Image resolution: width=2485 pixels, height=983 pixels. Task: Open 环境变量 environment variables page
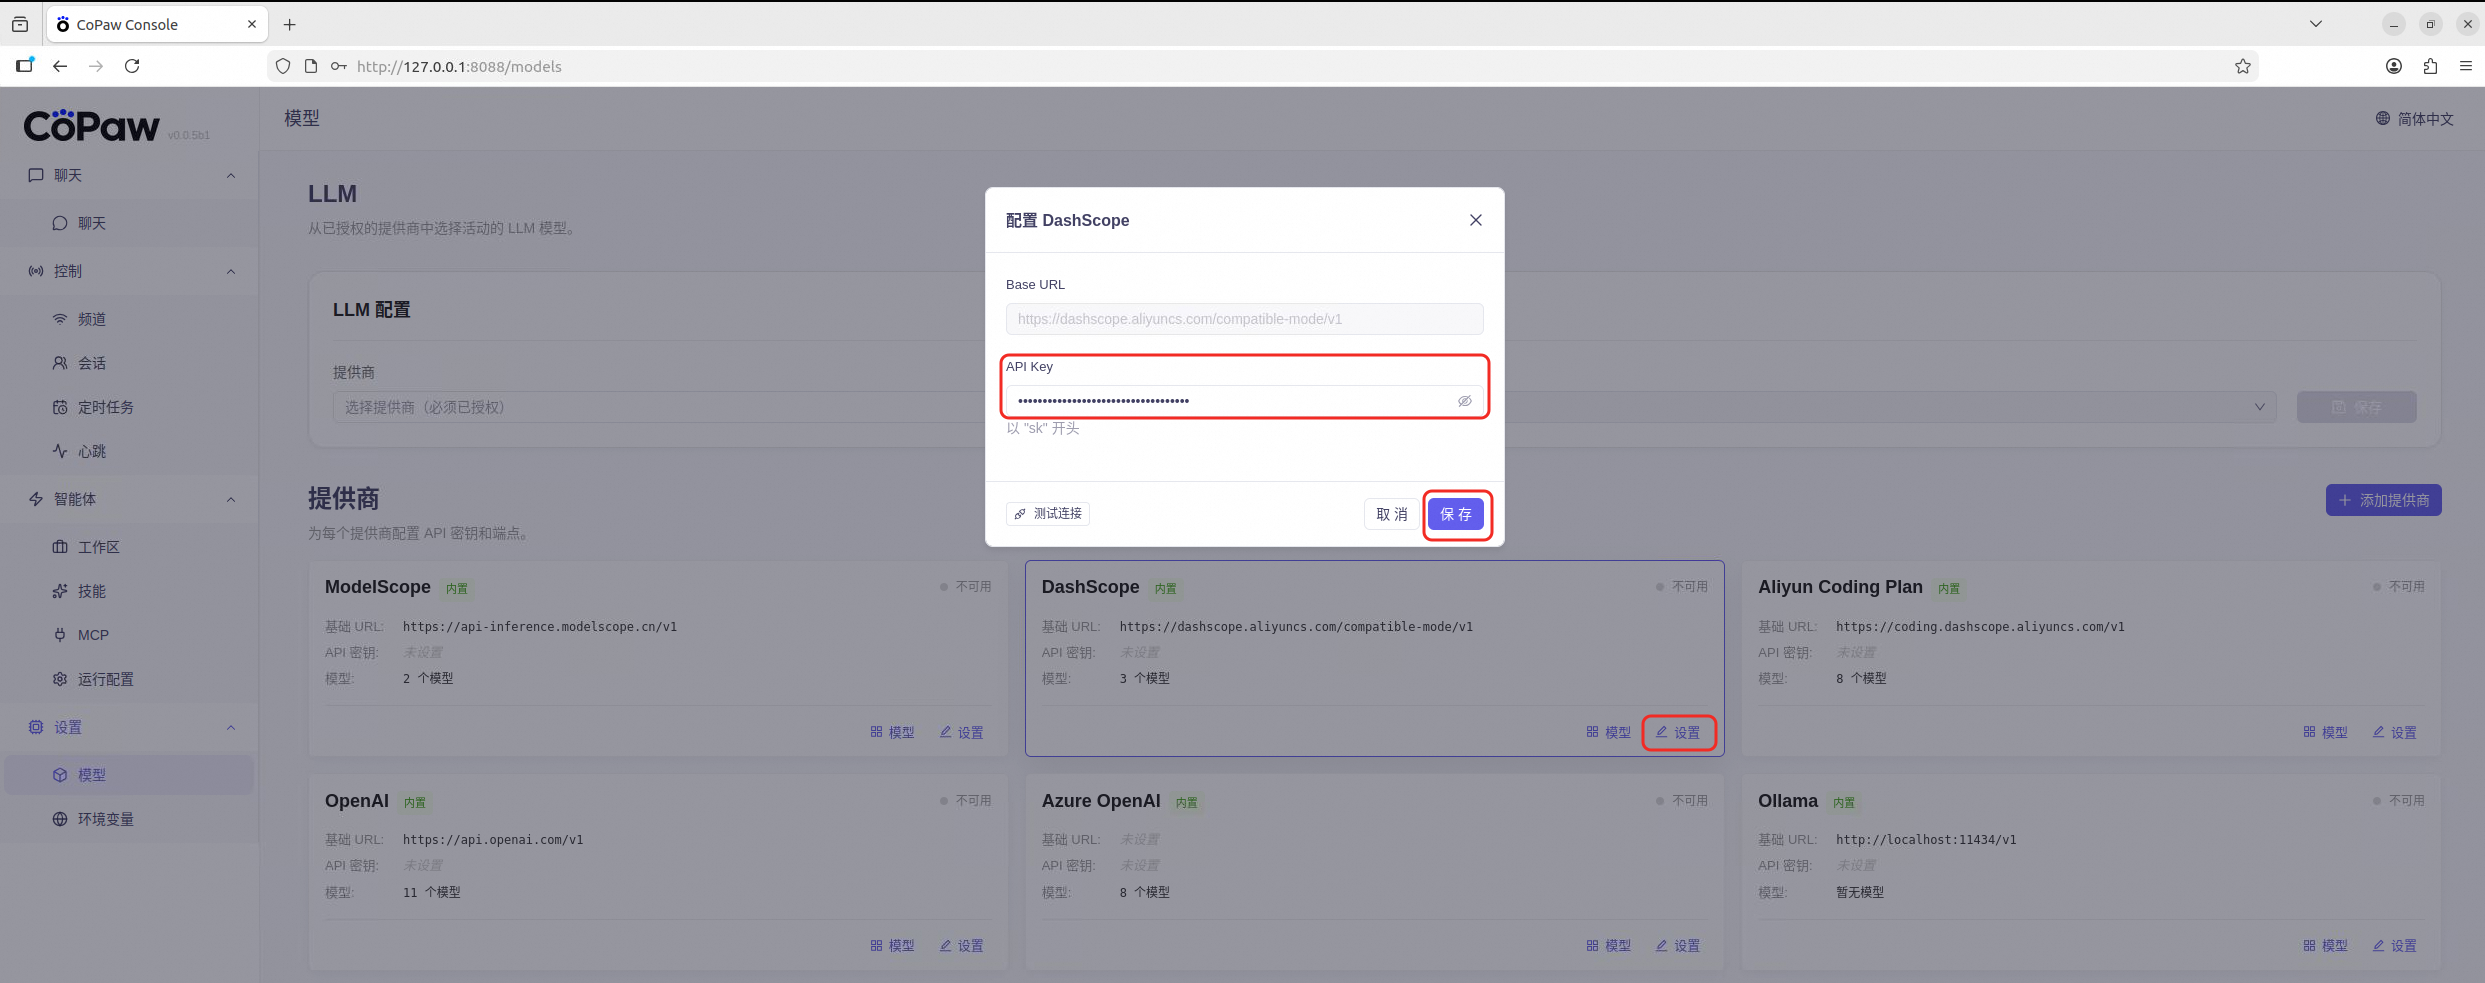tap(129, 819)
